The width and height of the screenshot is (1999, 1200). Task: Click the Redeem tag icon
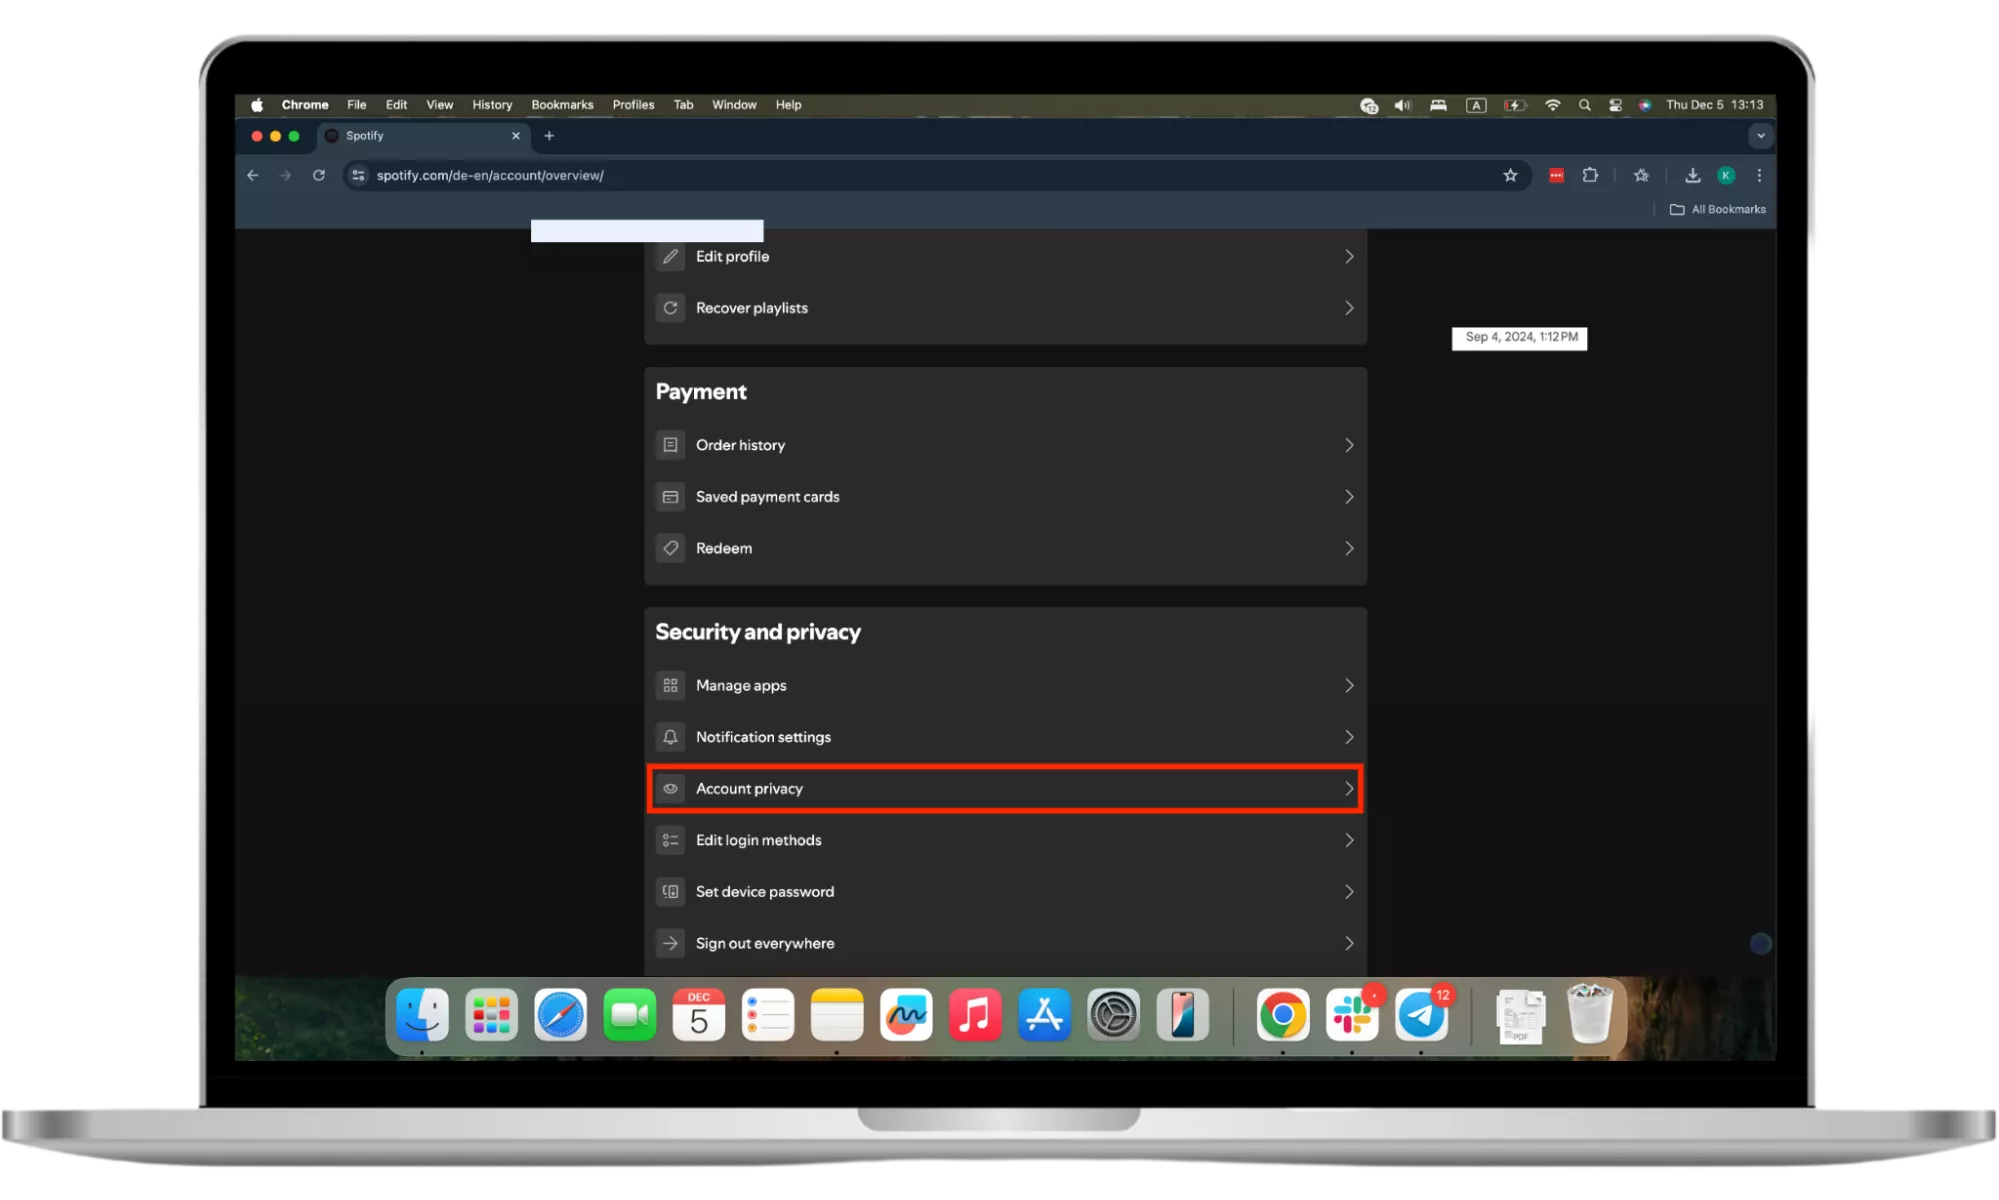point(670,548)
